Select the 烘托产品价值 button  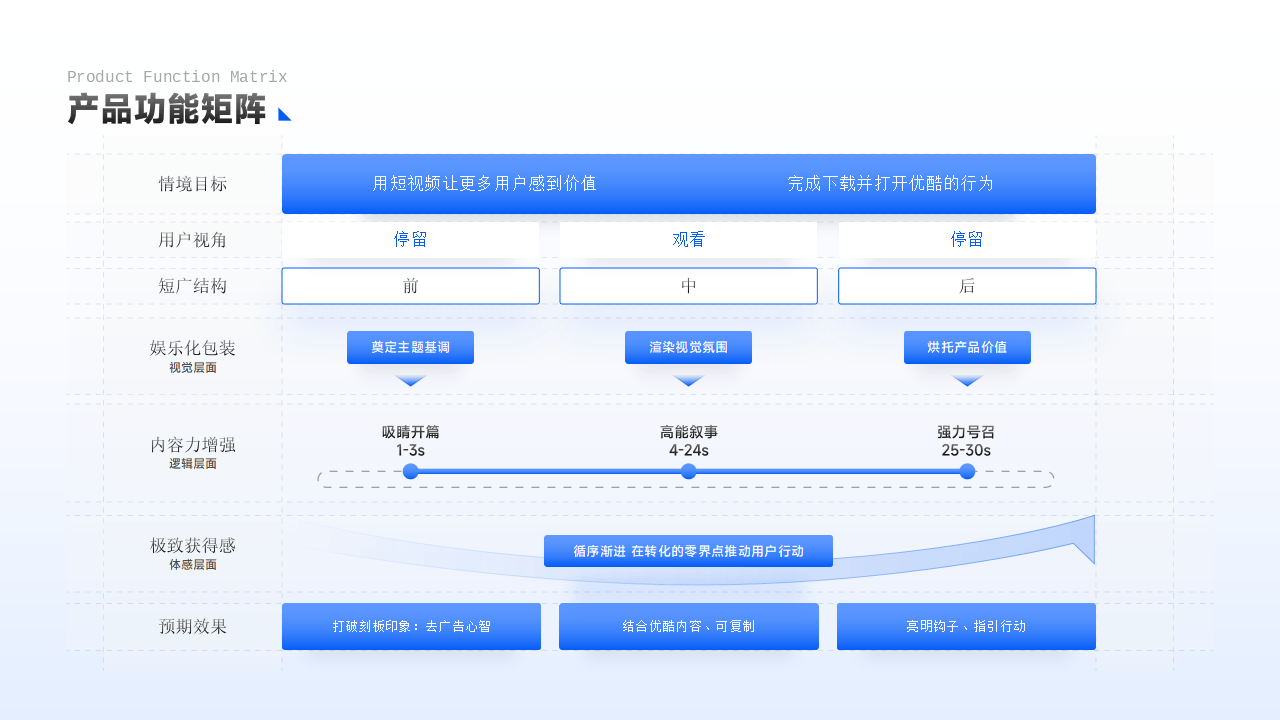tap(967, 347)
